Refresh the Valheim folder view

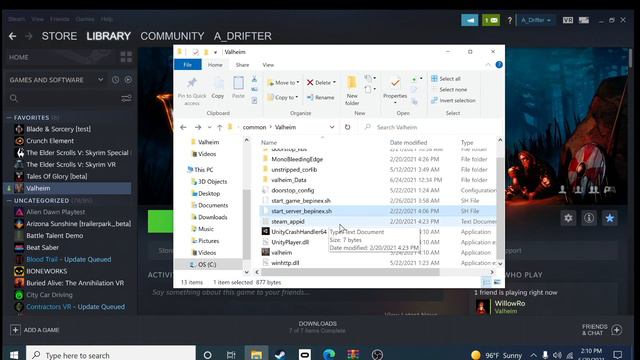click(x=347, y=127)
